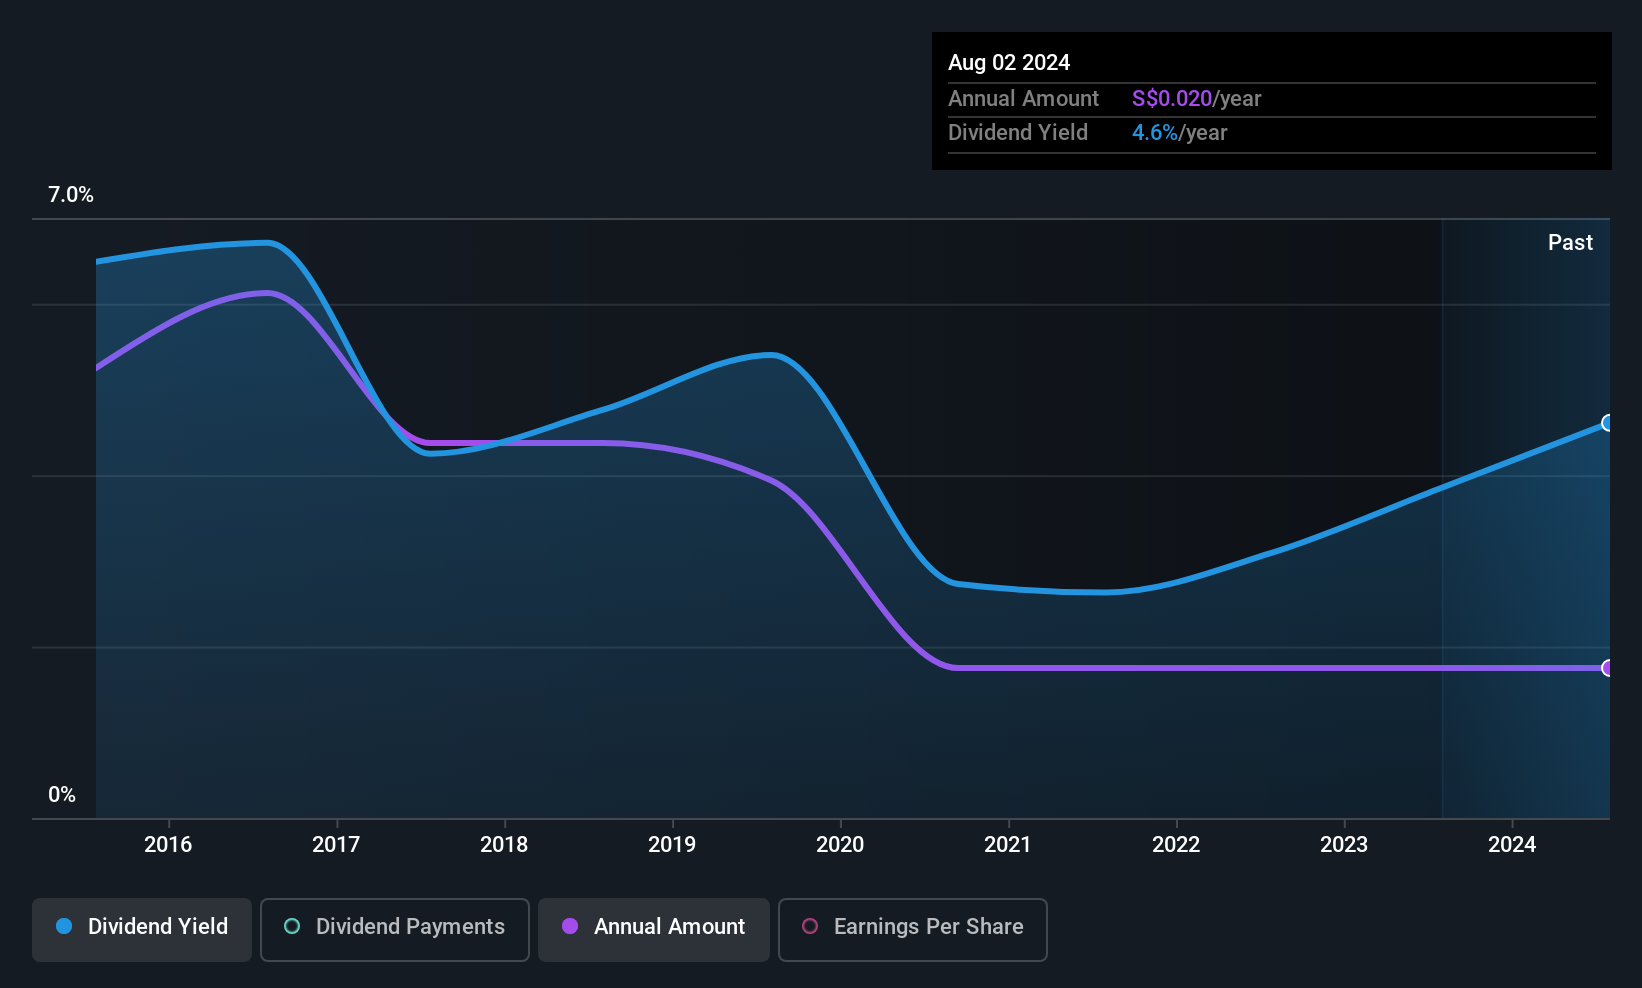The width and height of the screenshot is (1642, 988).
Task: Enable the Dividend Payments series
Action: pyautogui.click(x=395, y=930)
